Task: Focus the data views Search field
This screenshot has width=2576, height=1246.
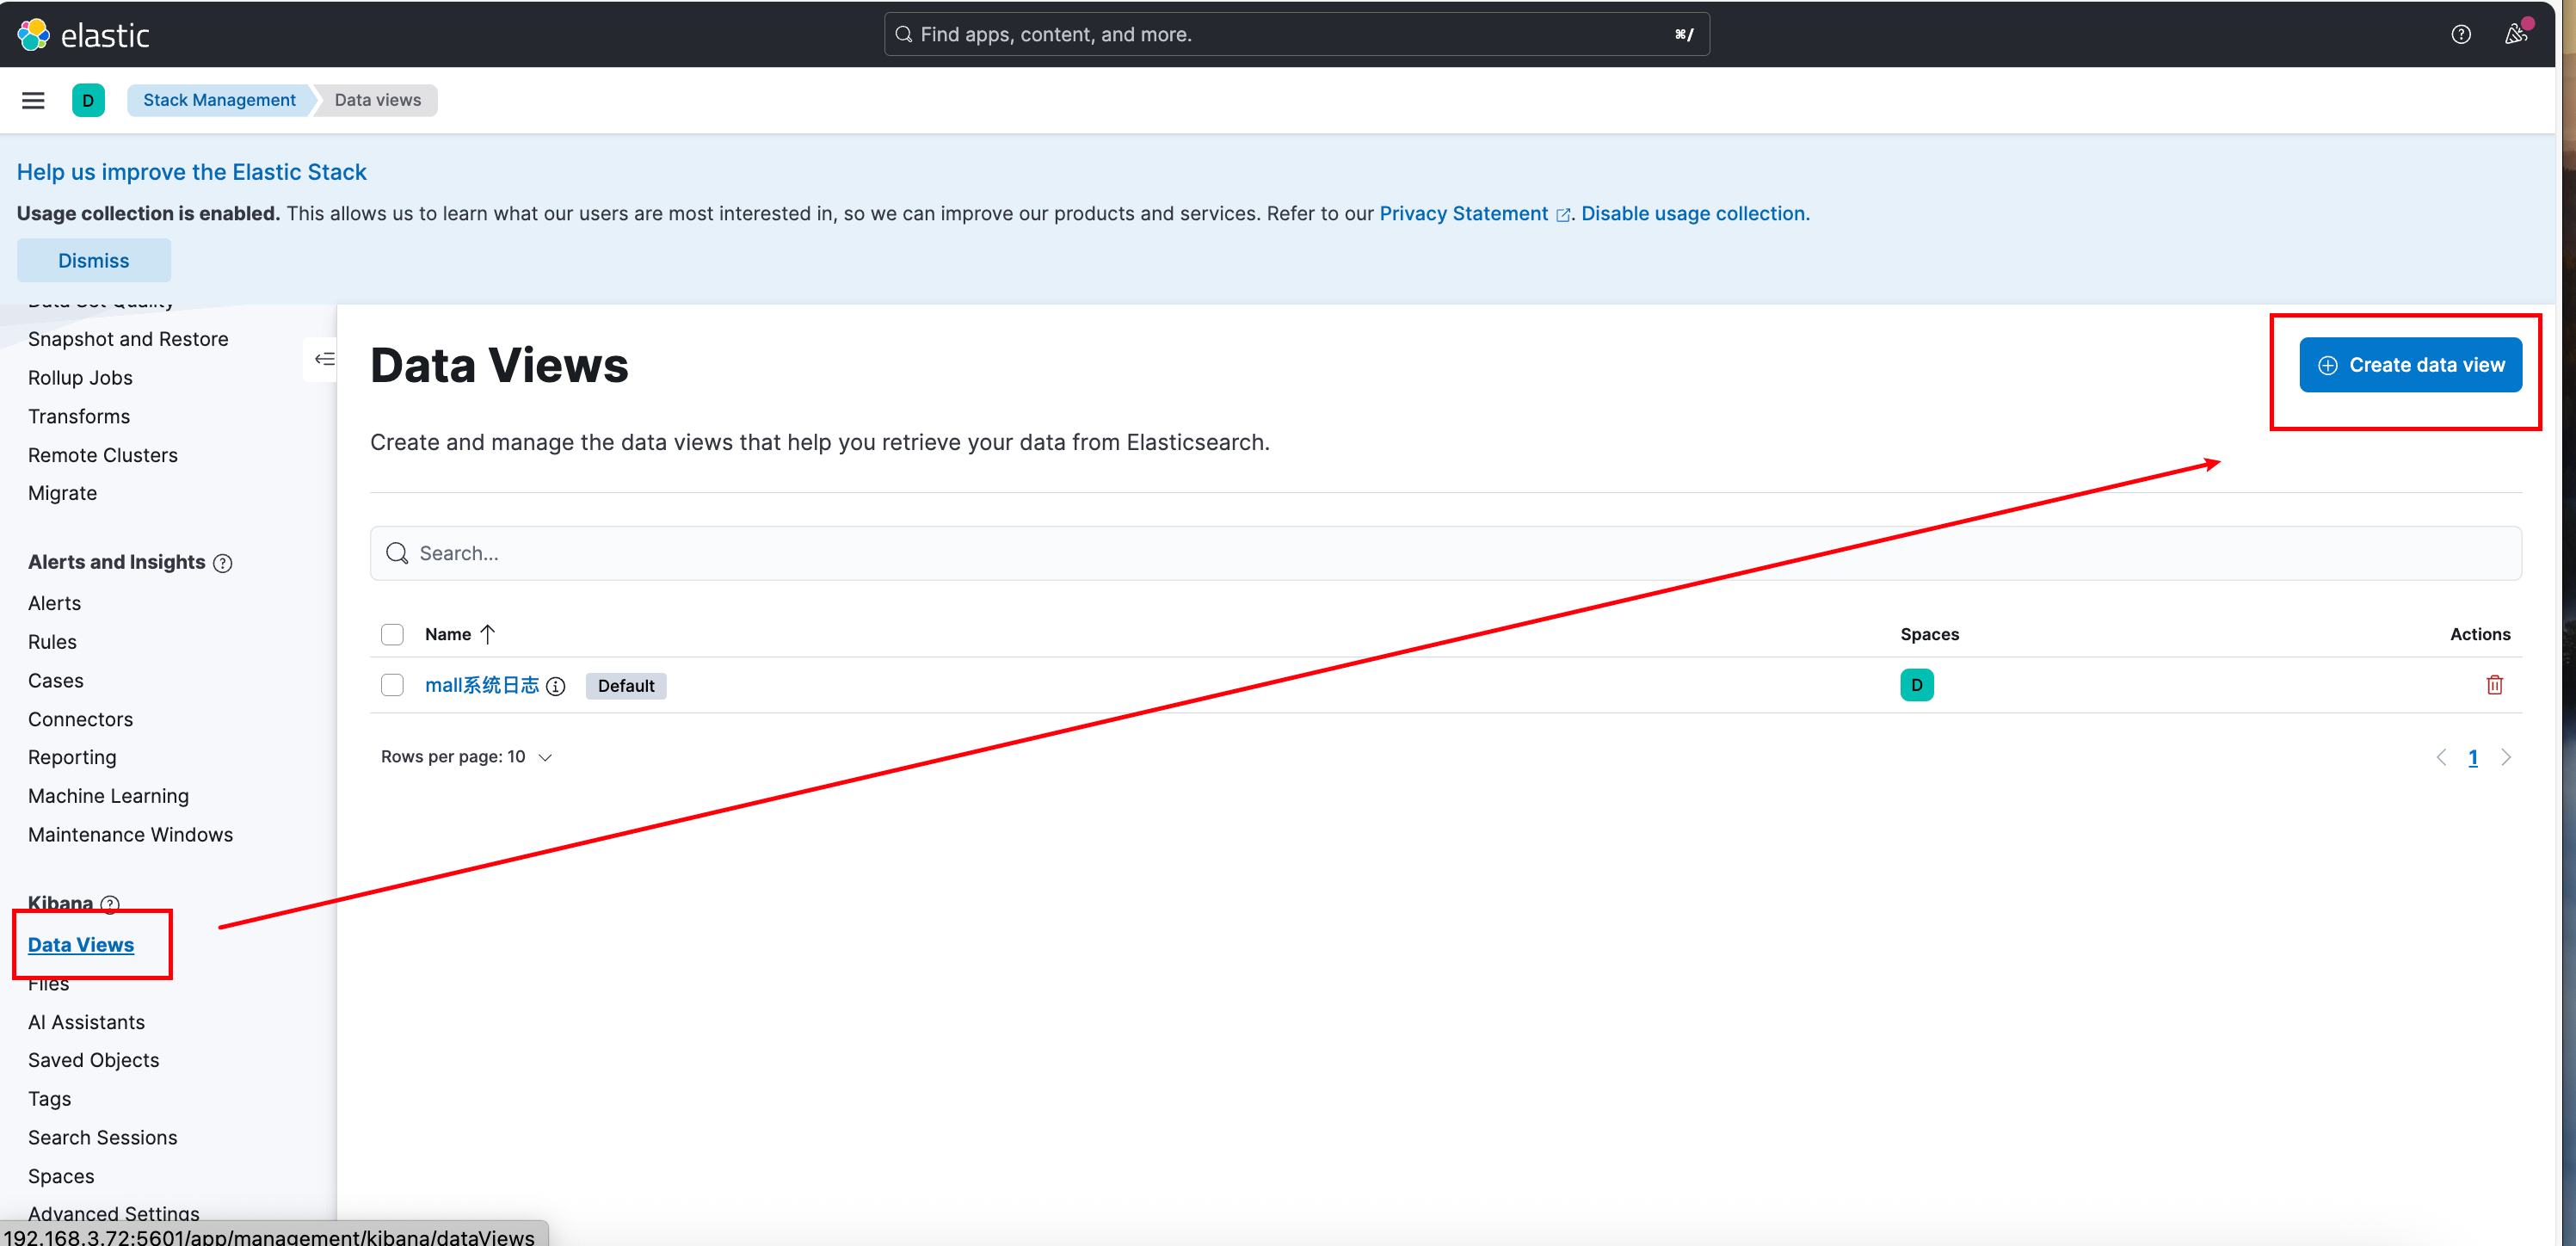Action: (1445, 553)
